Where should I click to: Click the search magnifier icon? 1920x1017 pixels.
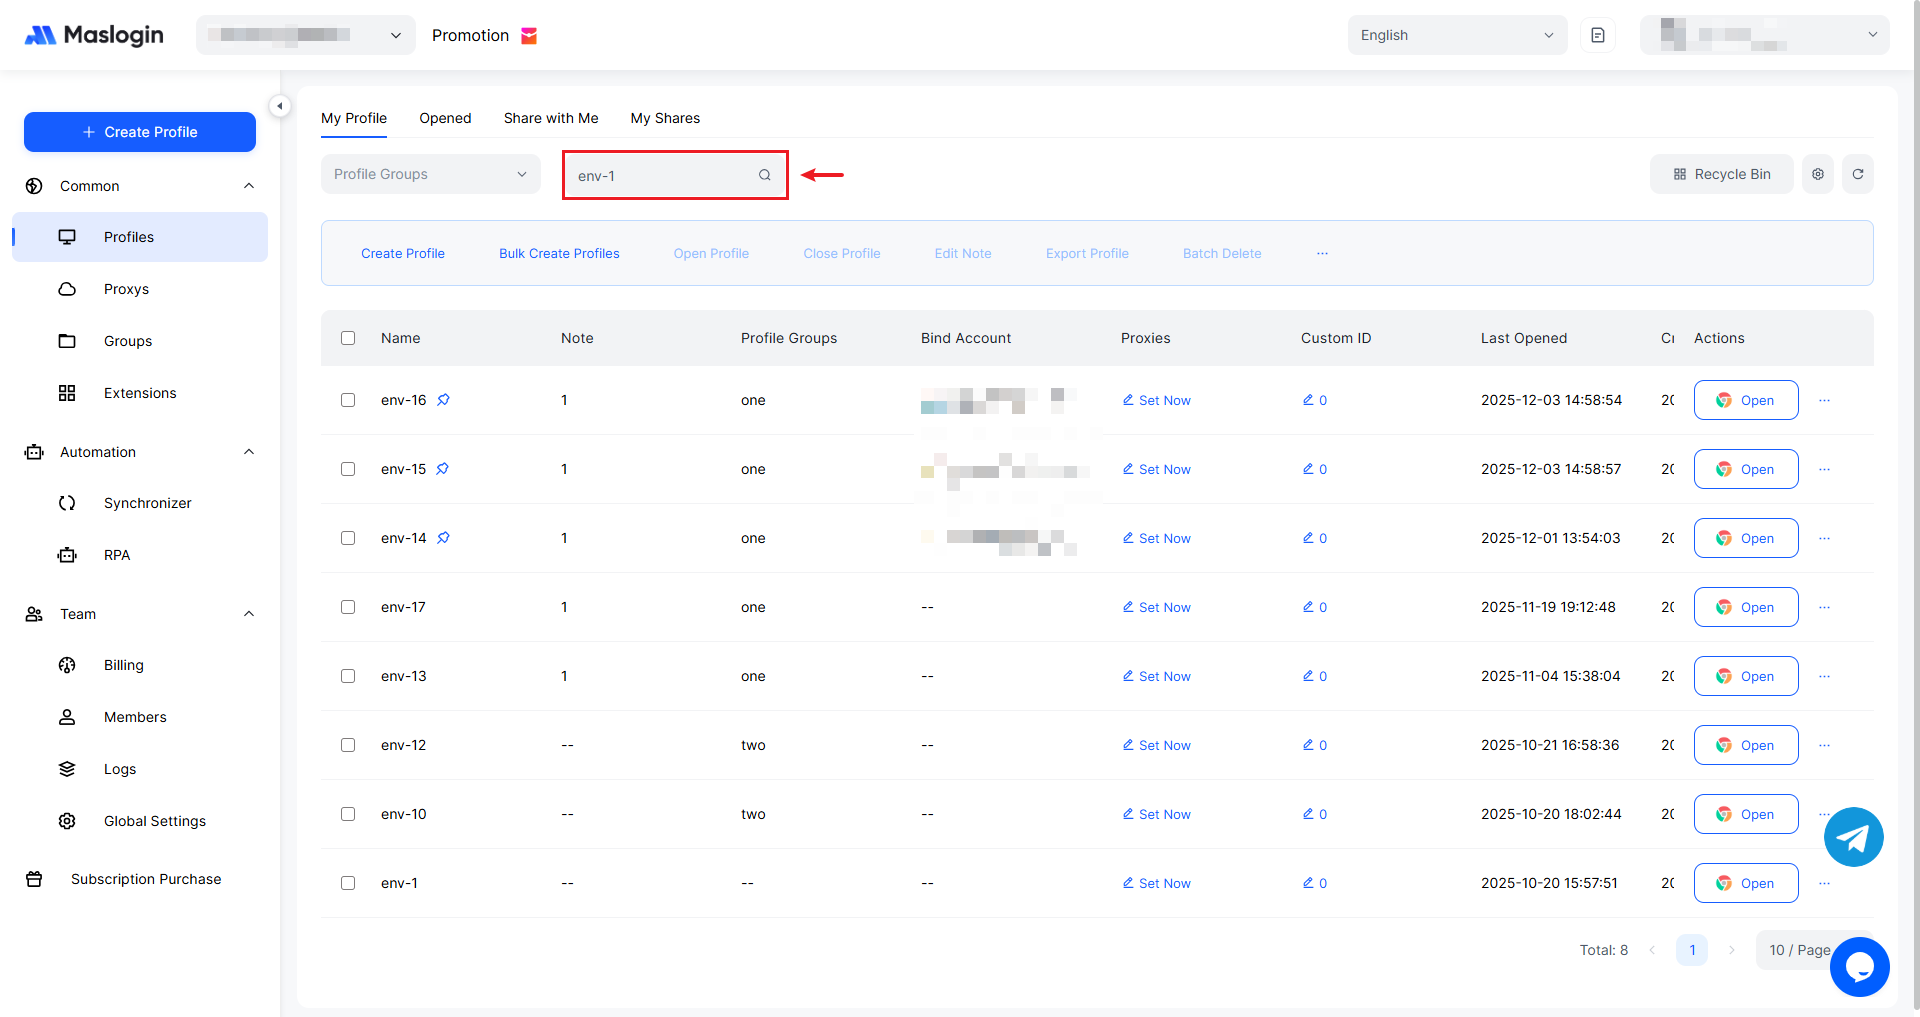click(x=765, y=175)
